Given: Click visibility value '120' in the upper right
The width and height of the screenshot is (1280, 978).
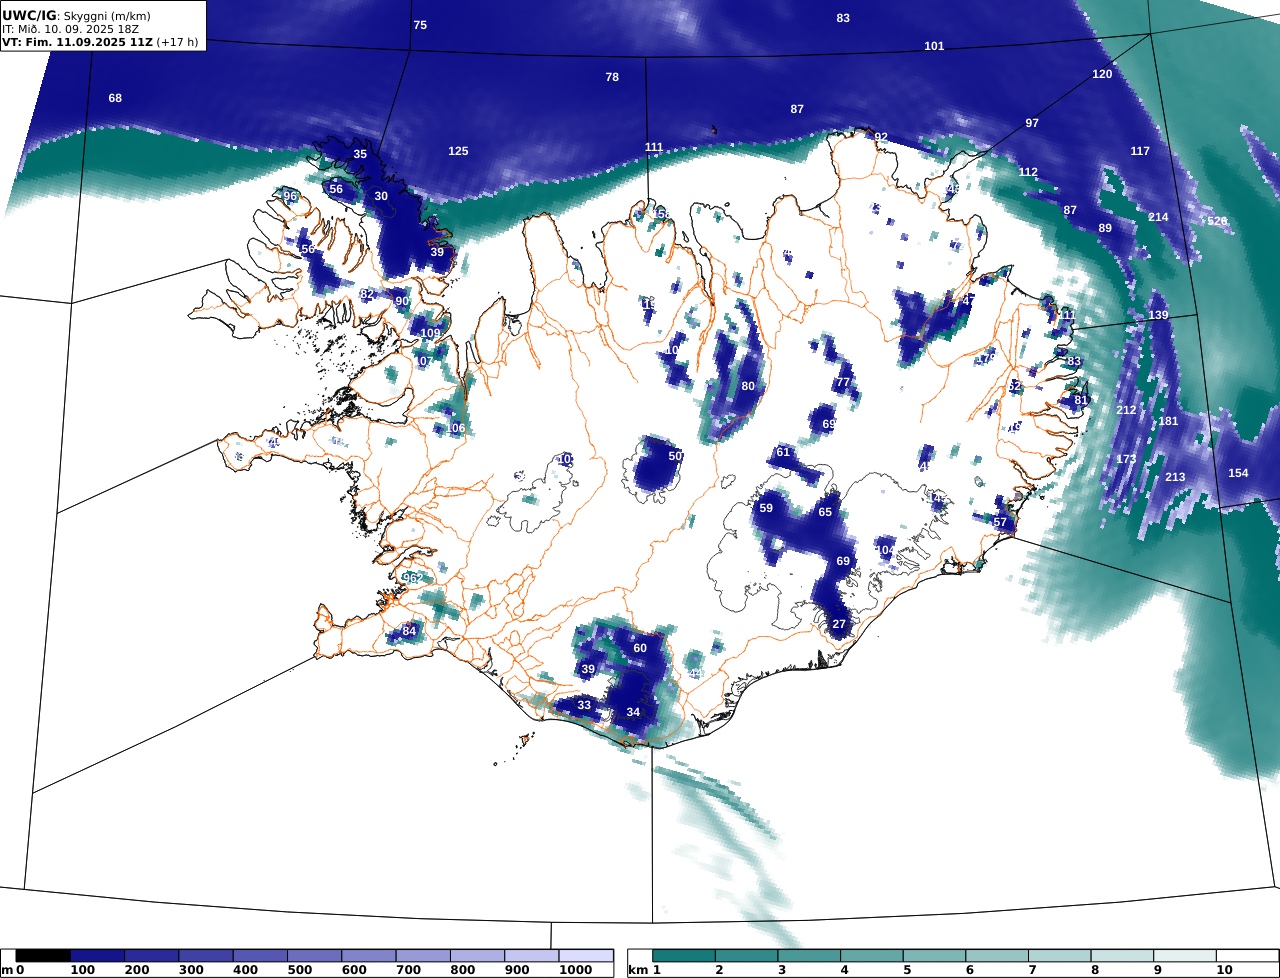Looking at the screenshot, I should (x=1102, y=74).
